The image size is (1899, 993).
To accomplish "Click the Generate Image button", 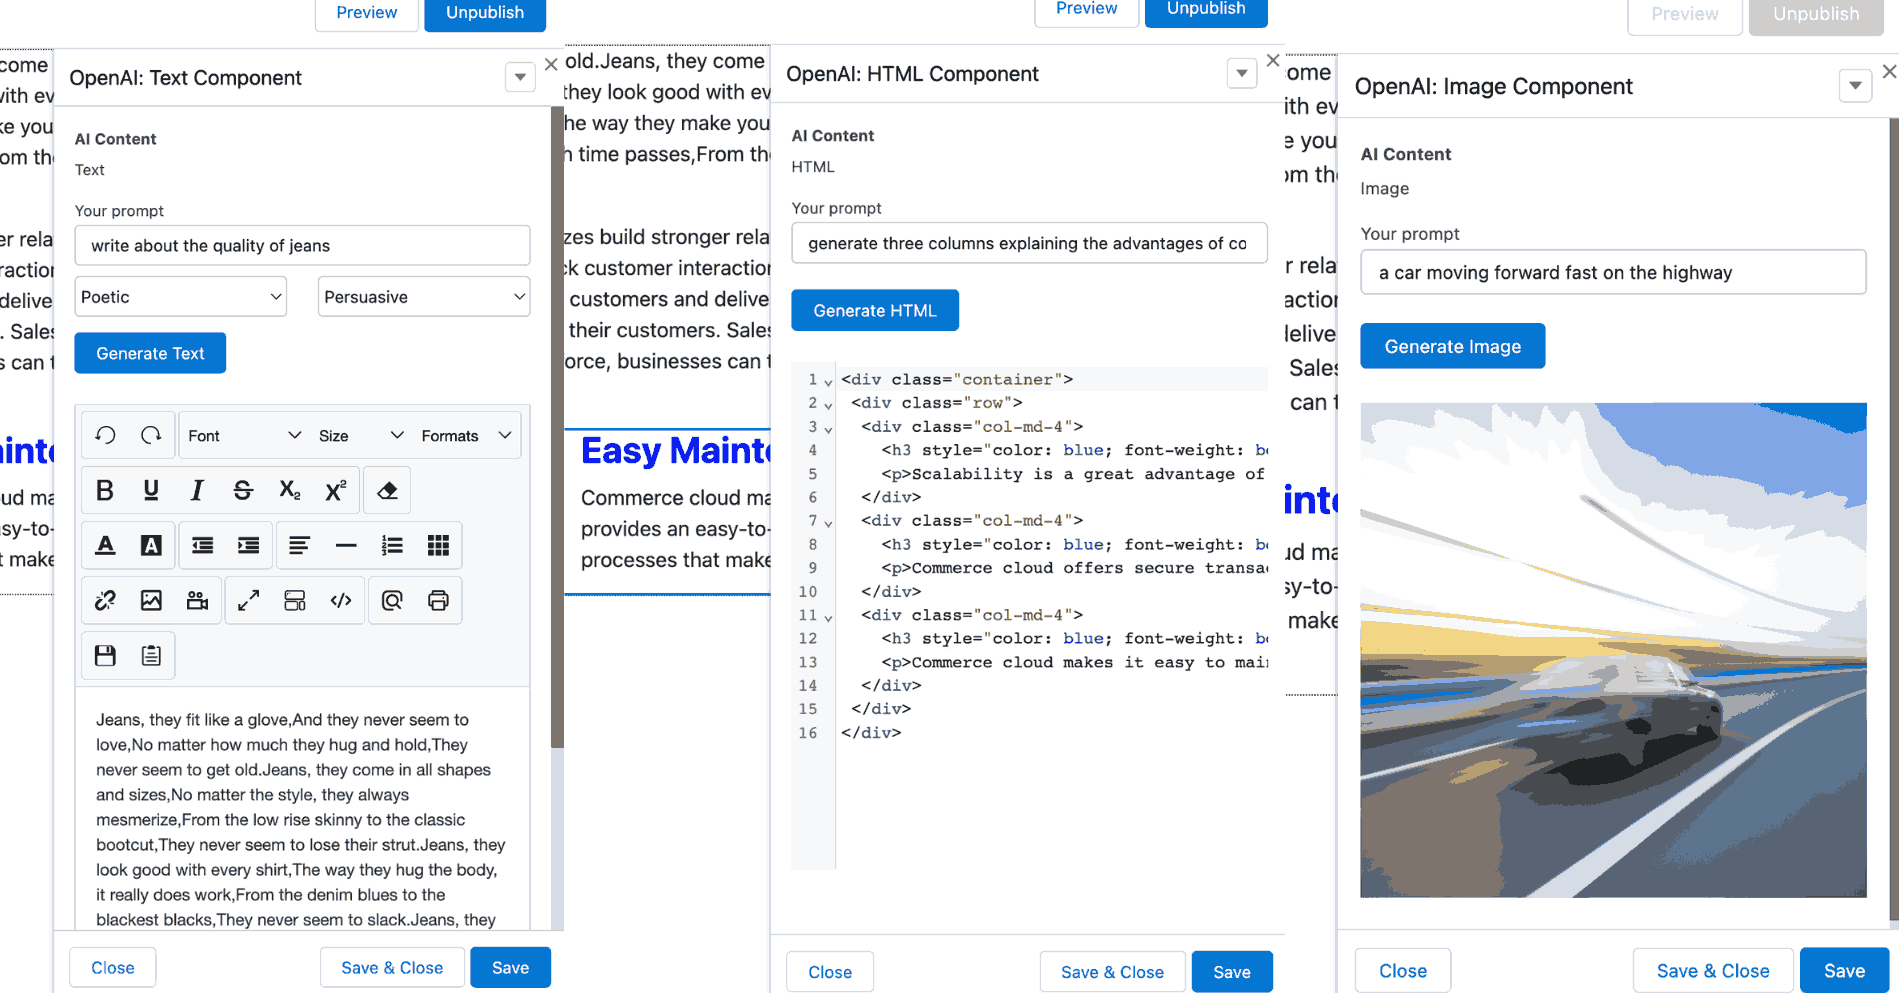I will click(x=1453, y=346).
